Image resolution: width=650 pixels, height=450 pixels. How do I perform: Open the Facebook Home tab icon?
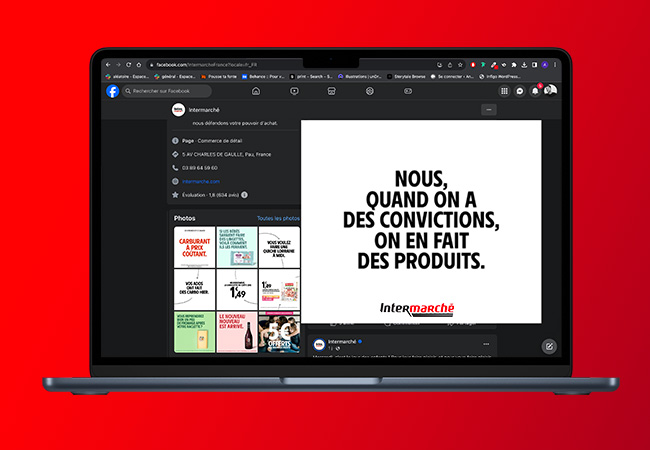pos(256,91)
